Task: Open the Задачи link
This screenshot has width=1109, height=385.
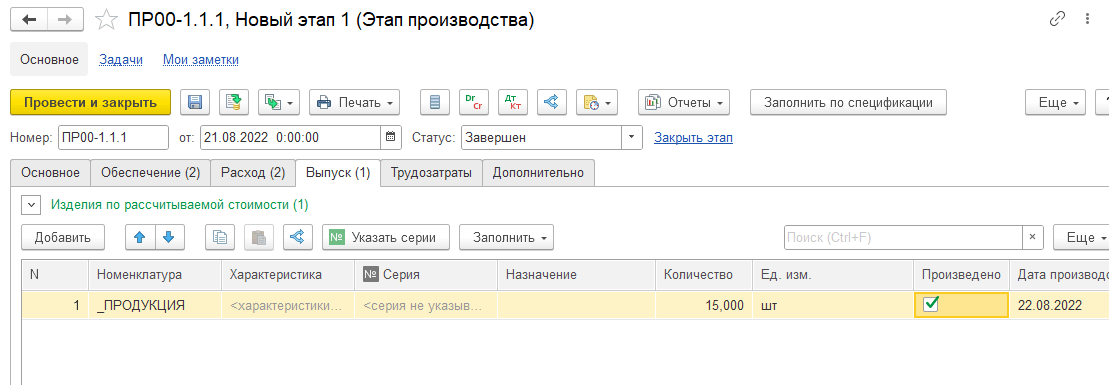Action: [x=121, y=59]
